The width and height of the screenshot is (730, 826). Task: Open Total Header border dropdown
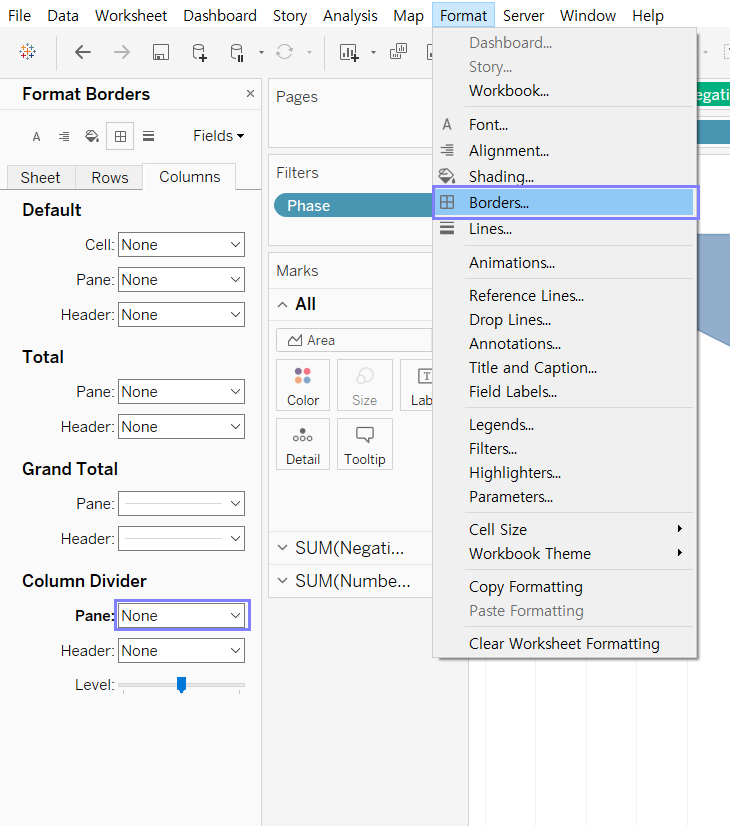click(181, 426)
